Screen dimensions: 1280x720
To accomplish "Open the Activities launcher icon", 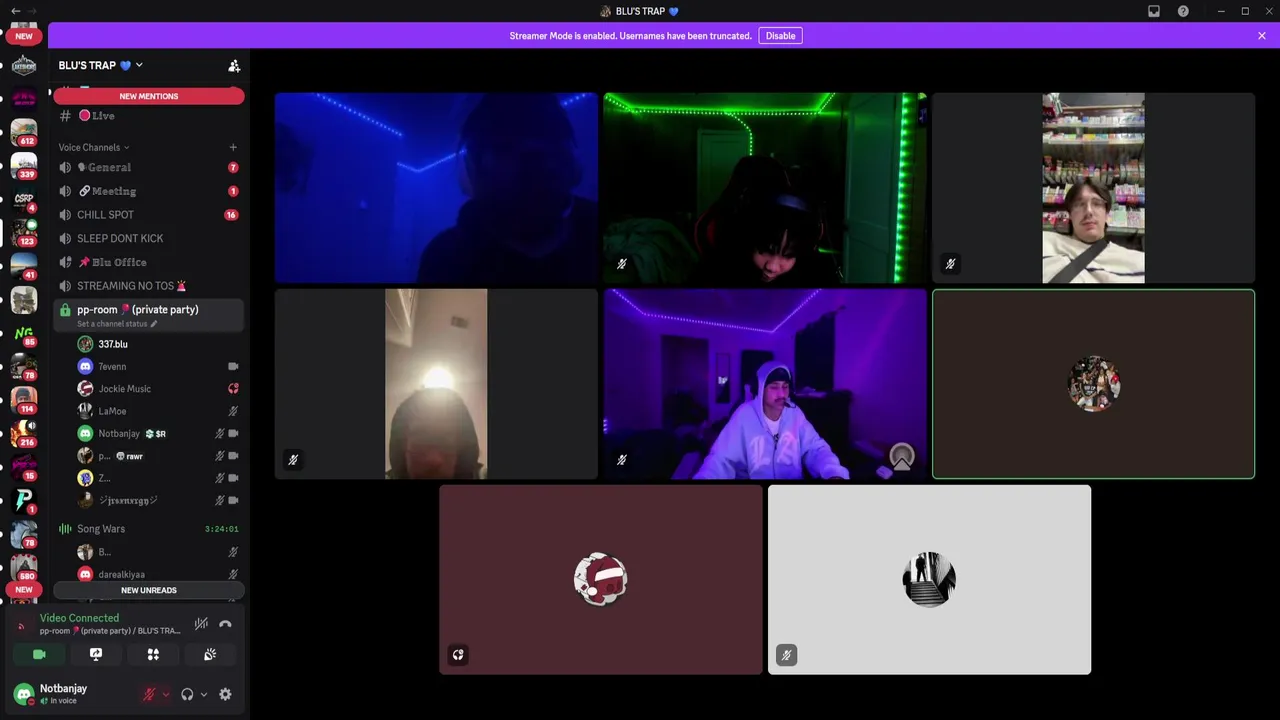I will (153, 654).
